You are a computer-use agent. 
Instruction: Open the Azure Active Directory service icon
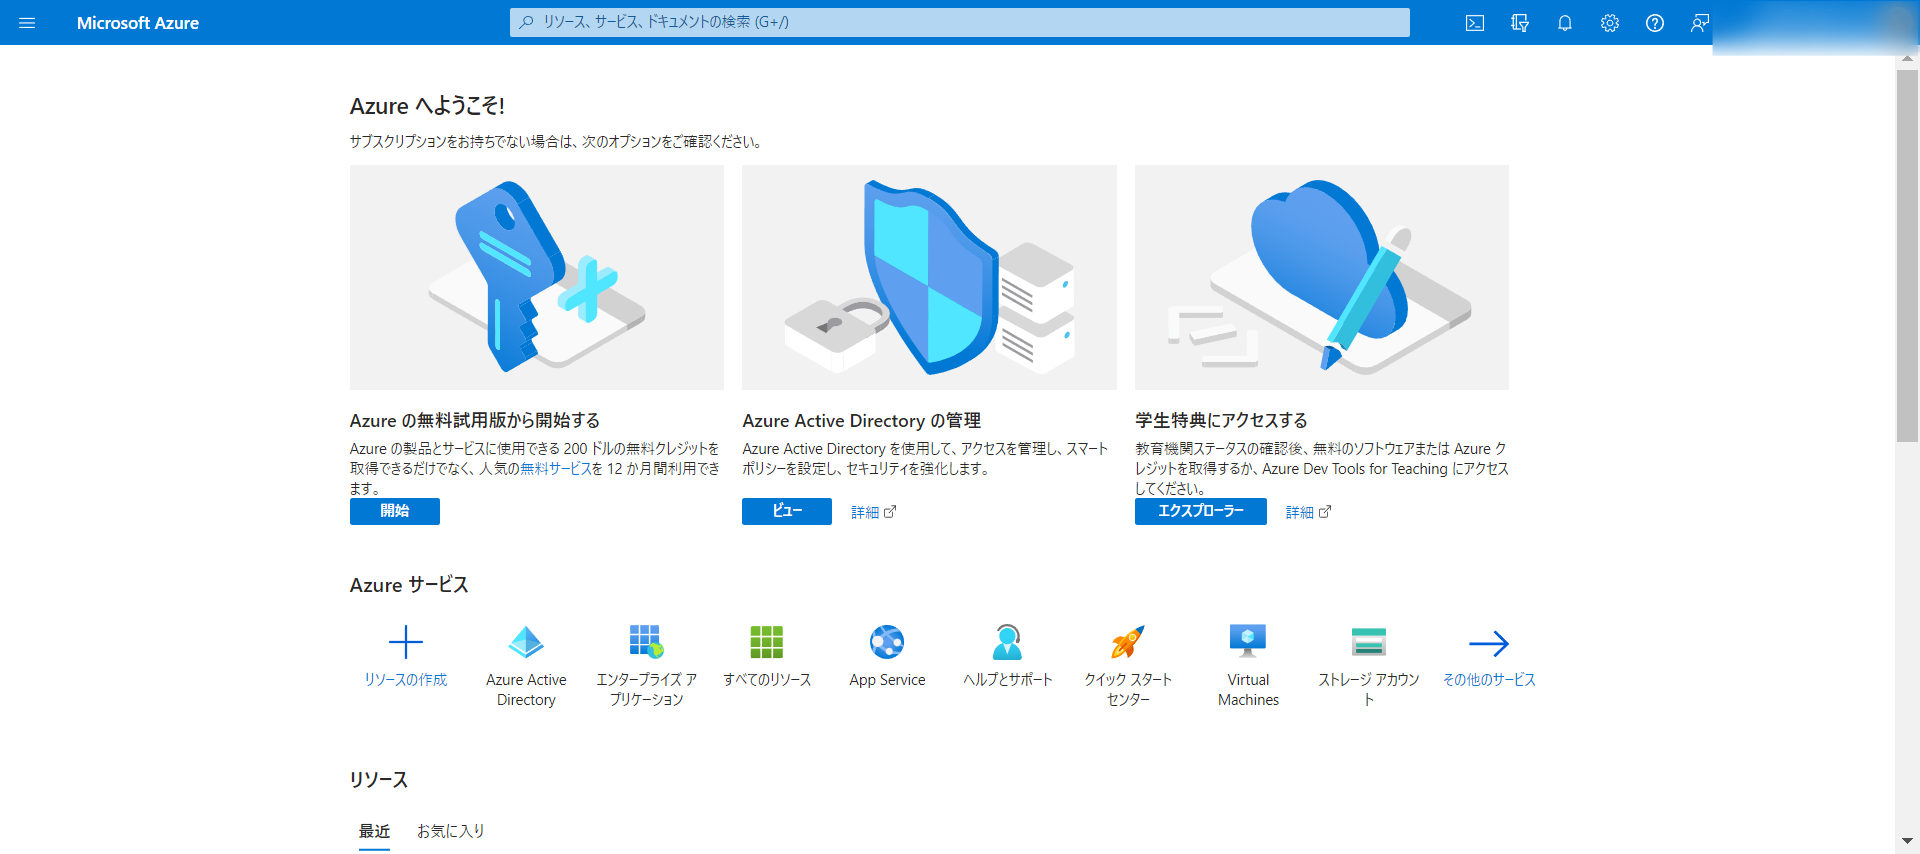(526, 642)
